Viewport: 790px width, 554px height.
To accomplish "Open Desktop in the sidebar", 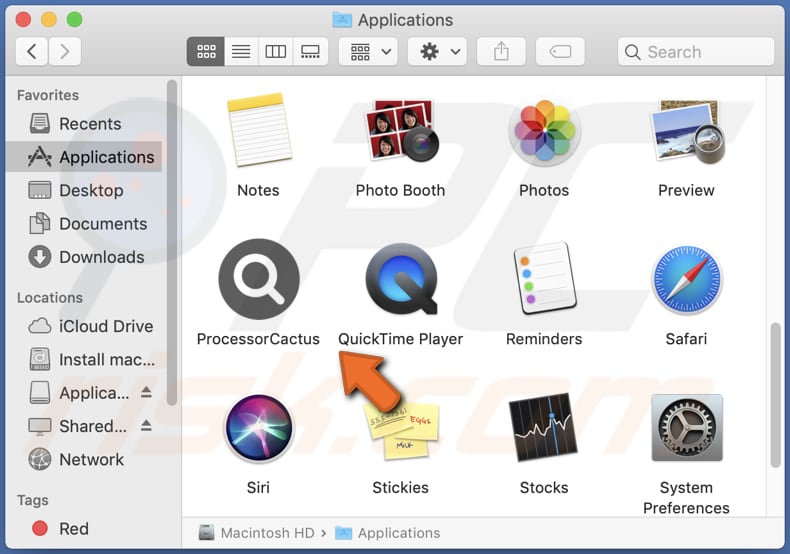I will [x=84, y=190].
